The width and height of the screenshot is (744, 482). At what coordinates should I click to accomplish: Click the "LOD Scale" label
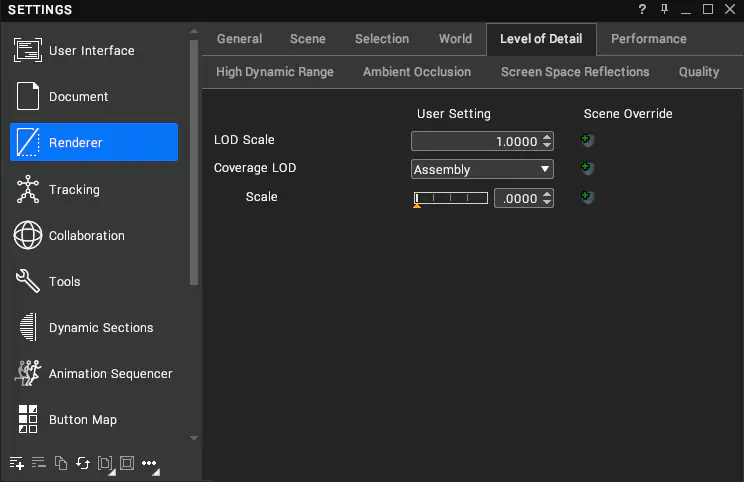pyautogui.click(x=244, y=140)
